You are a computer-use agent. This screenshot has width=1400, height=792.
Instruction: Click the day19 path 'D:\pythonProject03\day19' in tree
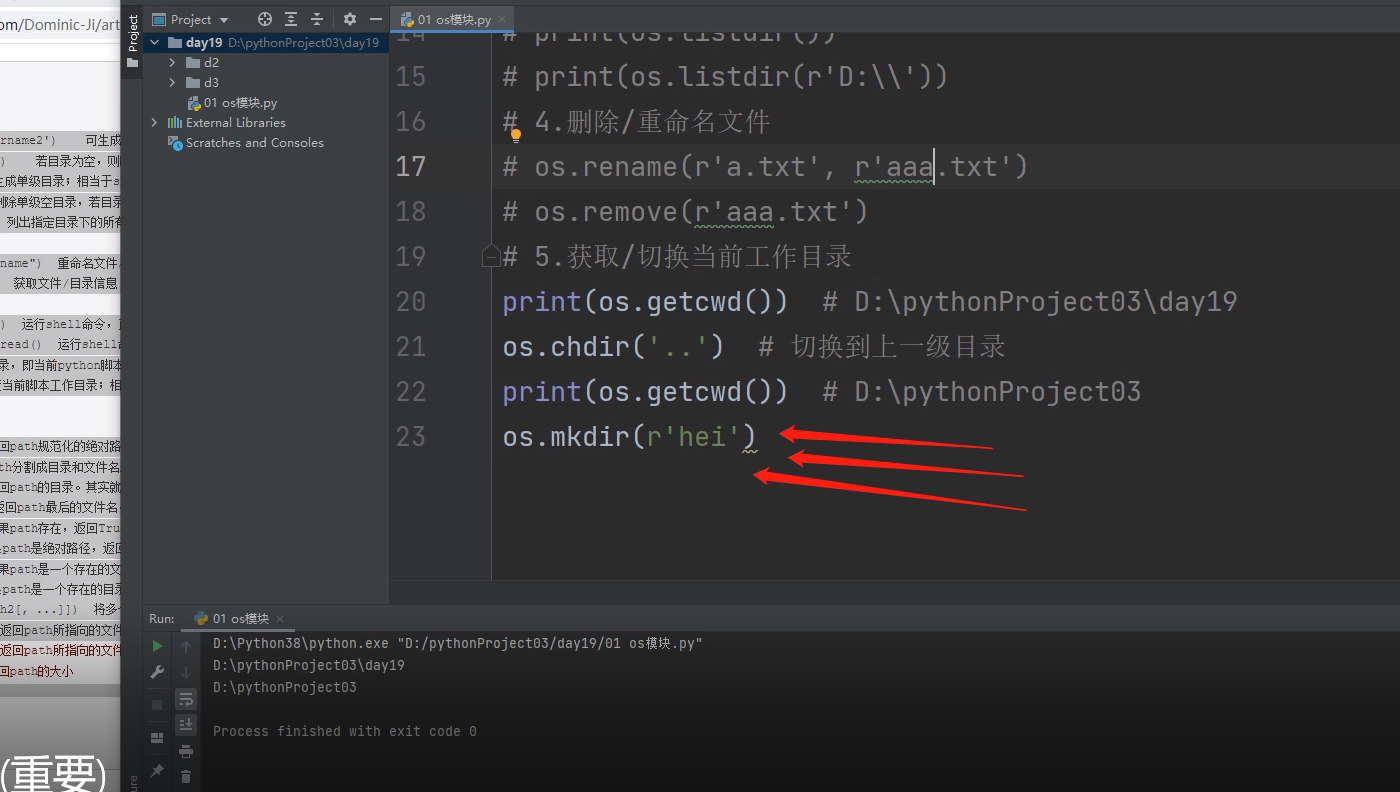coord(304,43)
